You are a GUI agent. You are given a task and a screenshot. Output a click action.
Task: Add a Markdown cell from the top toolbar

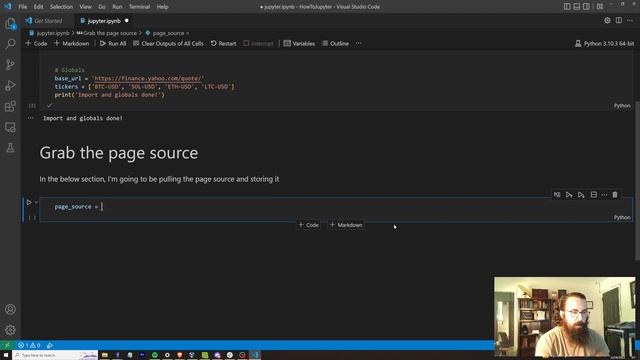71,43
